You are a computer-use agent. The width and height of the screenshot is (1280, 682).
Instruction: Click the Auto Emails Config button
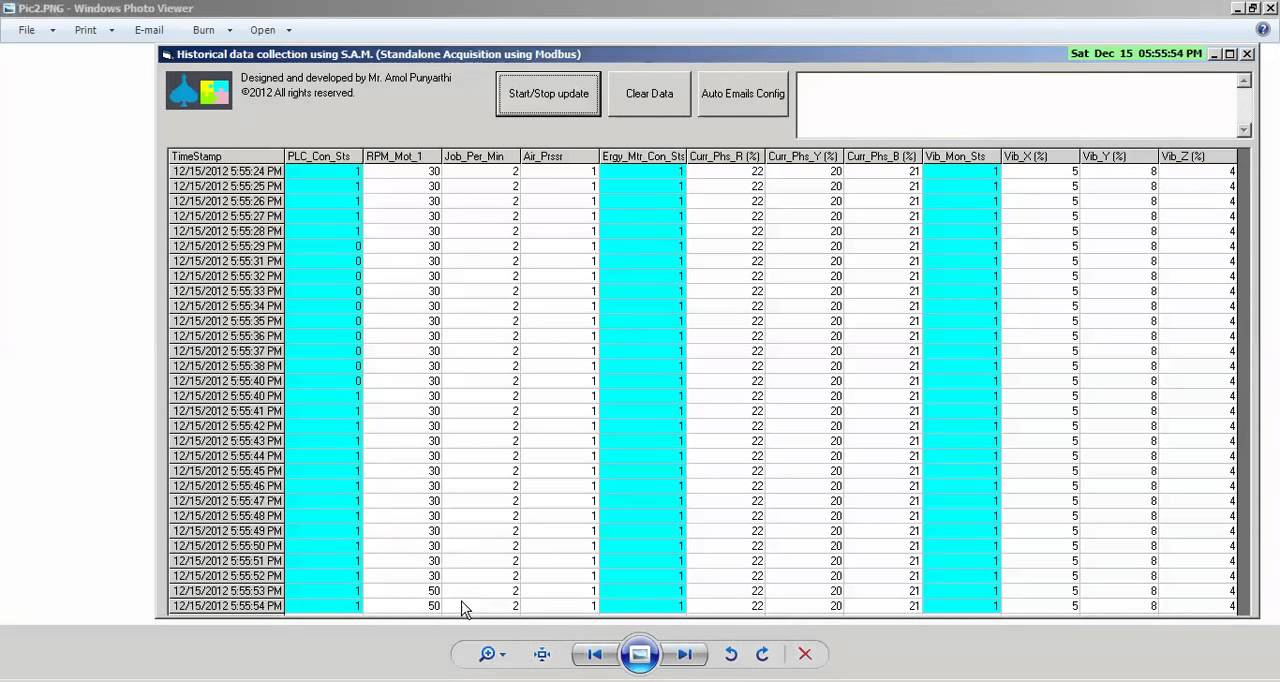(x=743, y=93)
